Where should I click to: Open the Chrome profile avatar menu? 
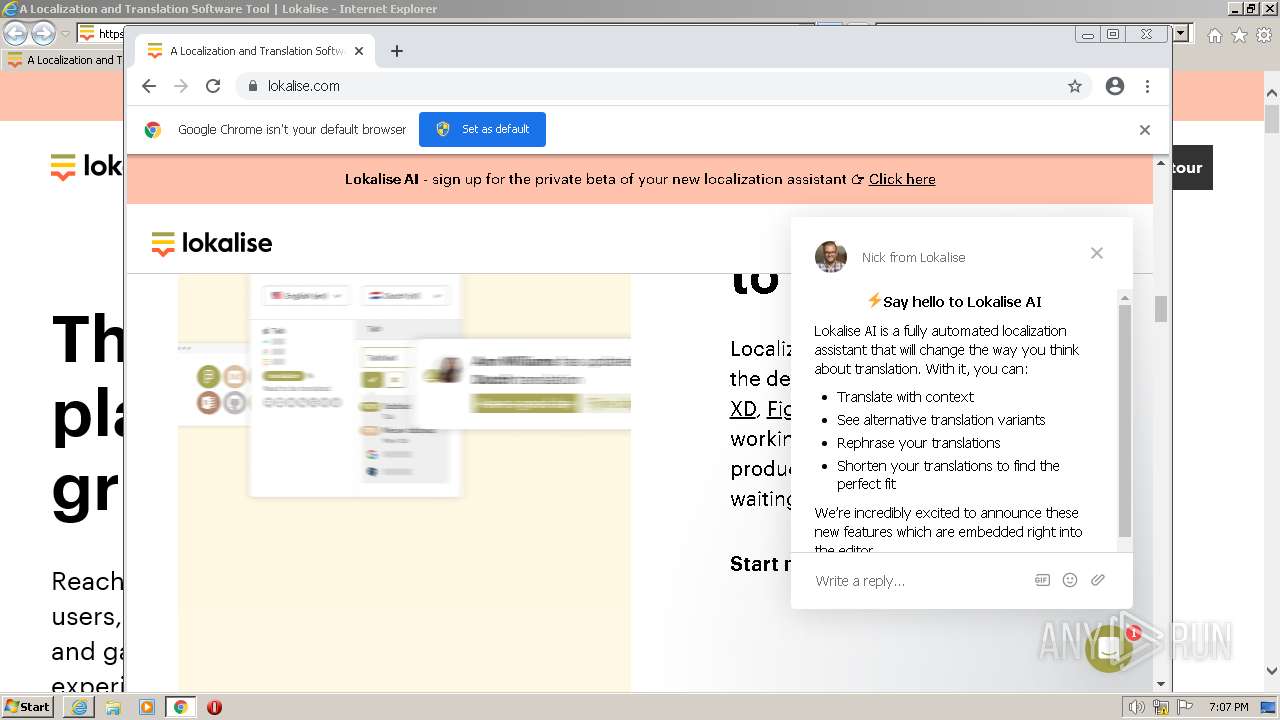click(x=1115, y=86)
